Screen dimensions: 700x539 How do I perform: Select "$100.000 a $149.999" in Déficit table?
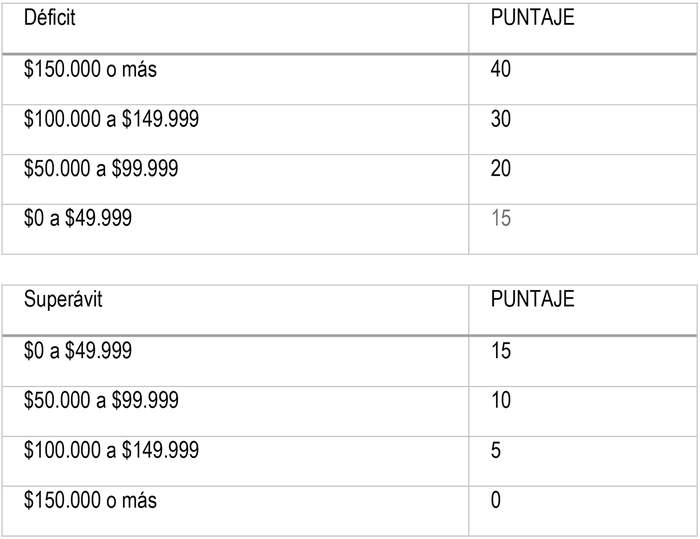tap(111, 120)
